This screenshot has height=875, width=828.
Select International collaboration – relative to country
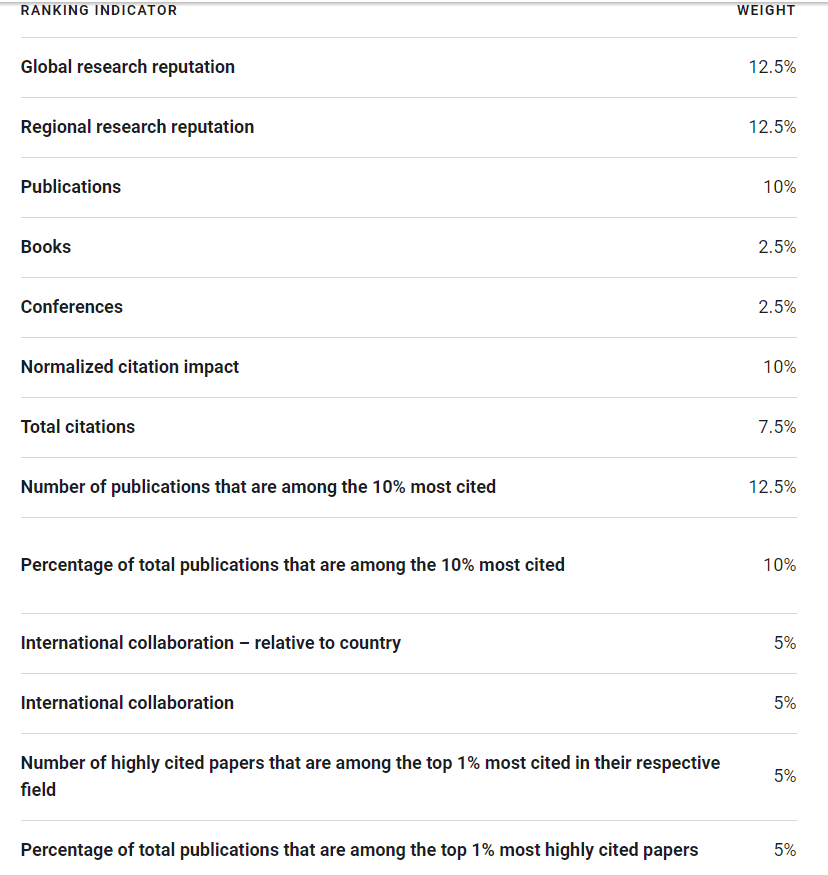[x=210, y=643]
